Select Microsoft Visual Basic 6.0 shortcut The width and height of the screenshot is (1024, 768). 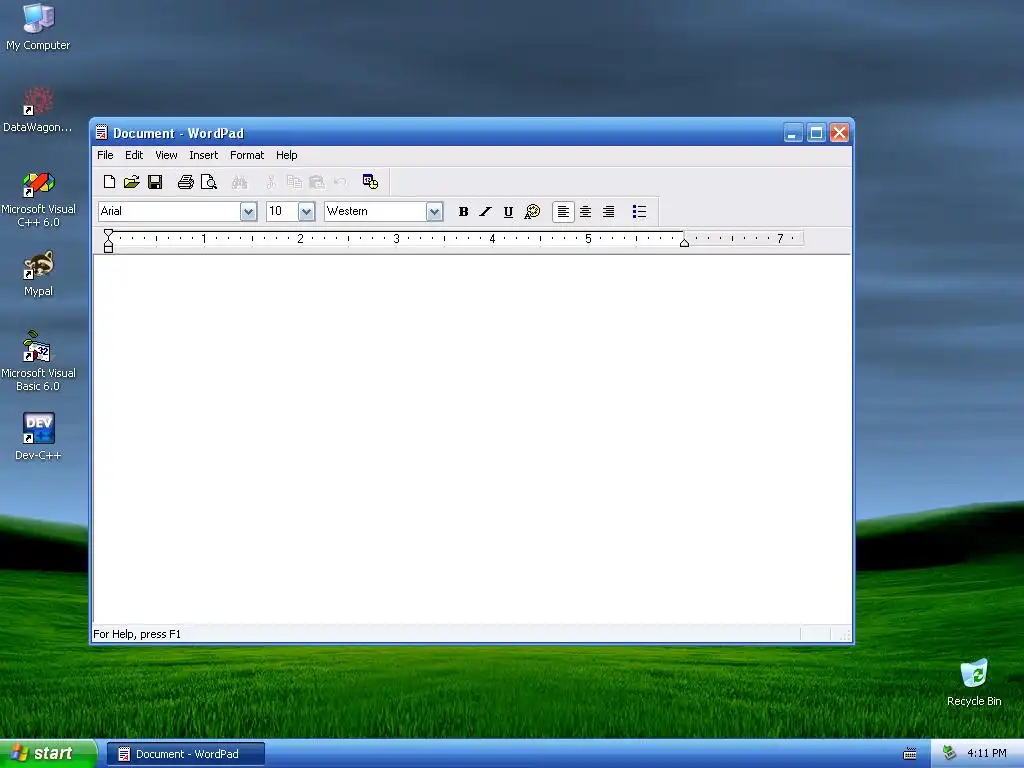coord(38,361)
